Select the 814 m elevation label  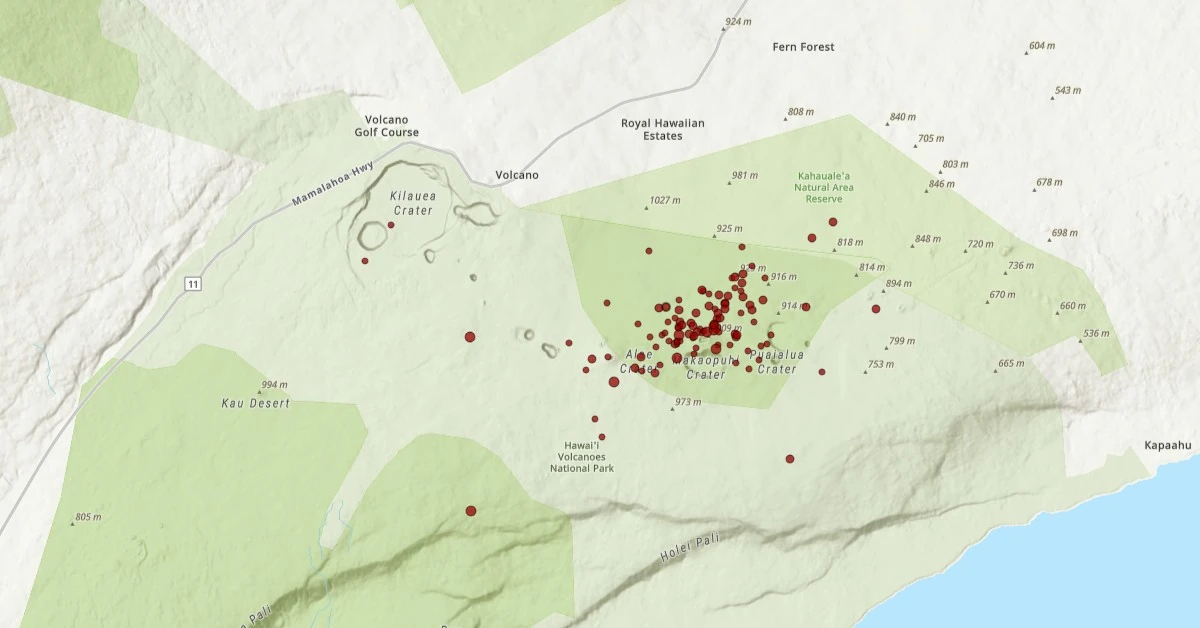point(872,268)
